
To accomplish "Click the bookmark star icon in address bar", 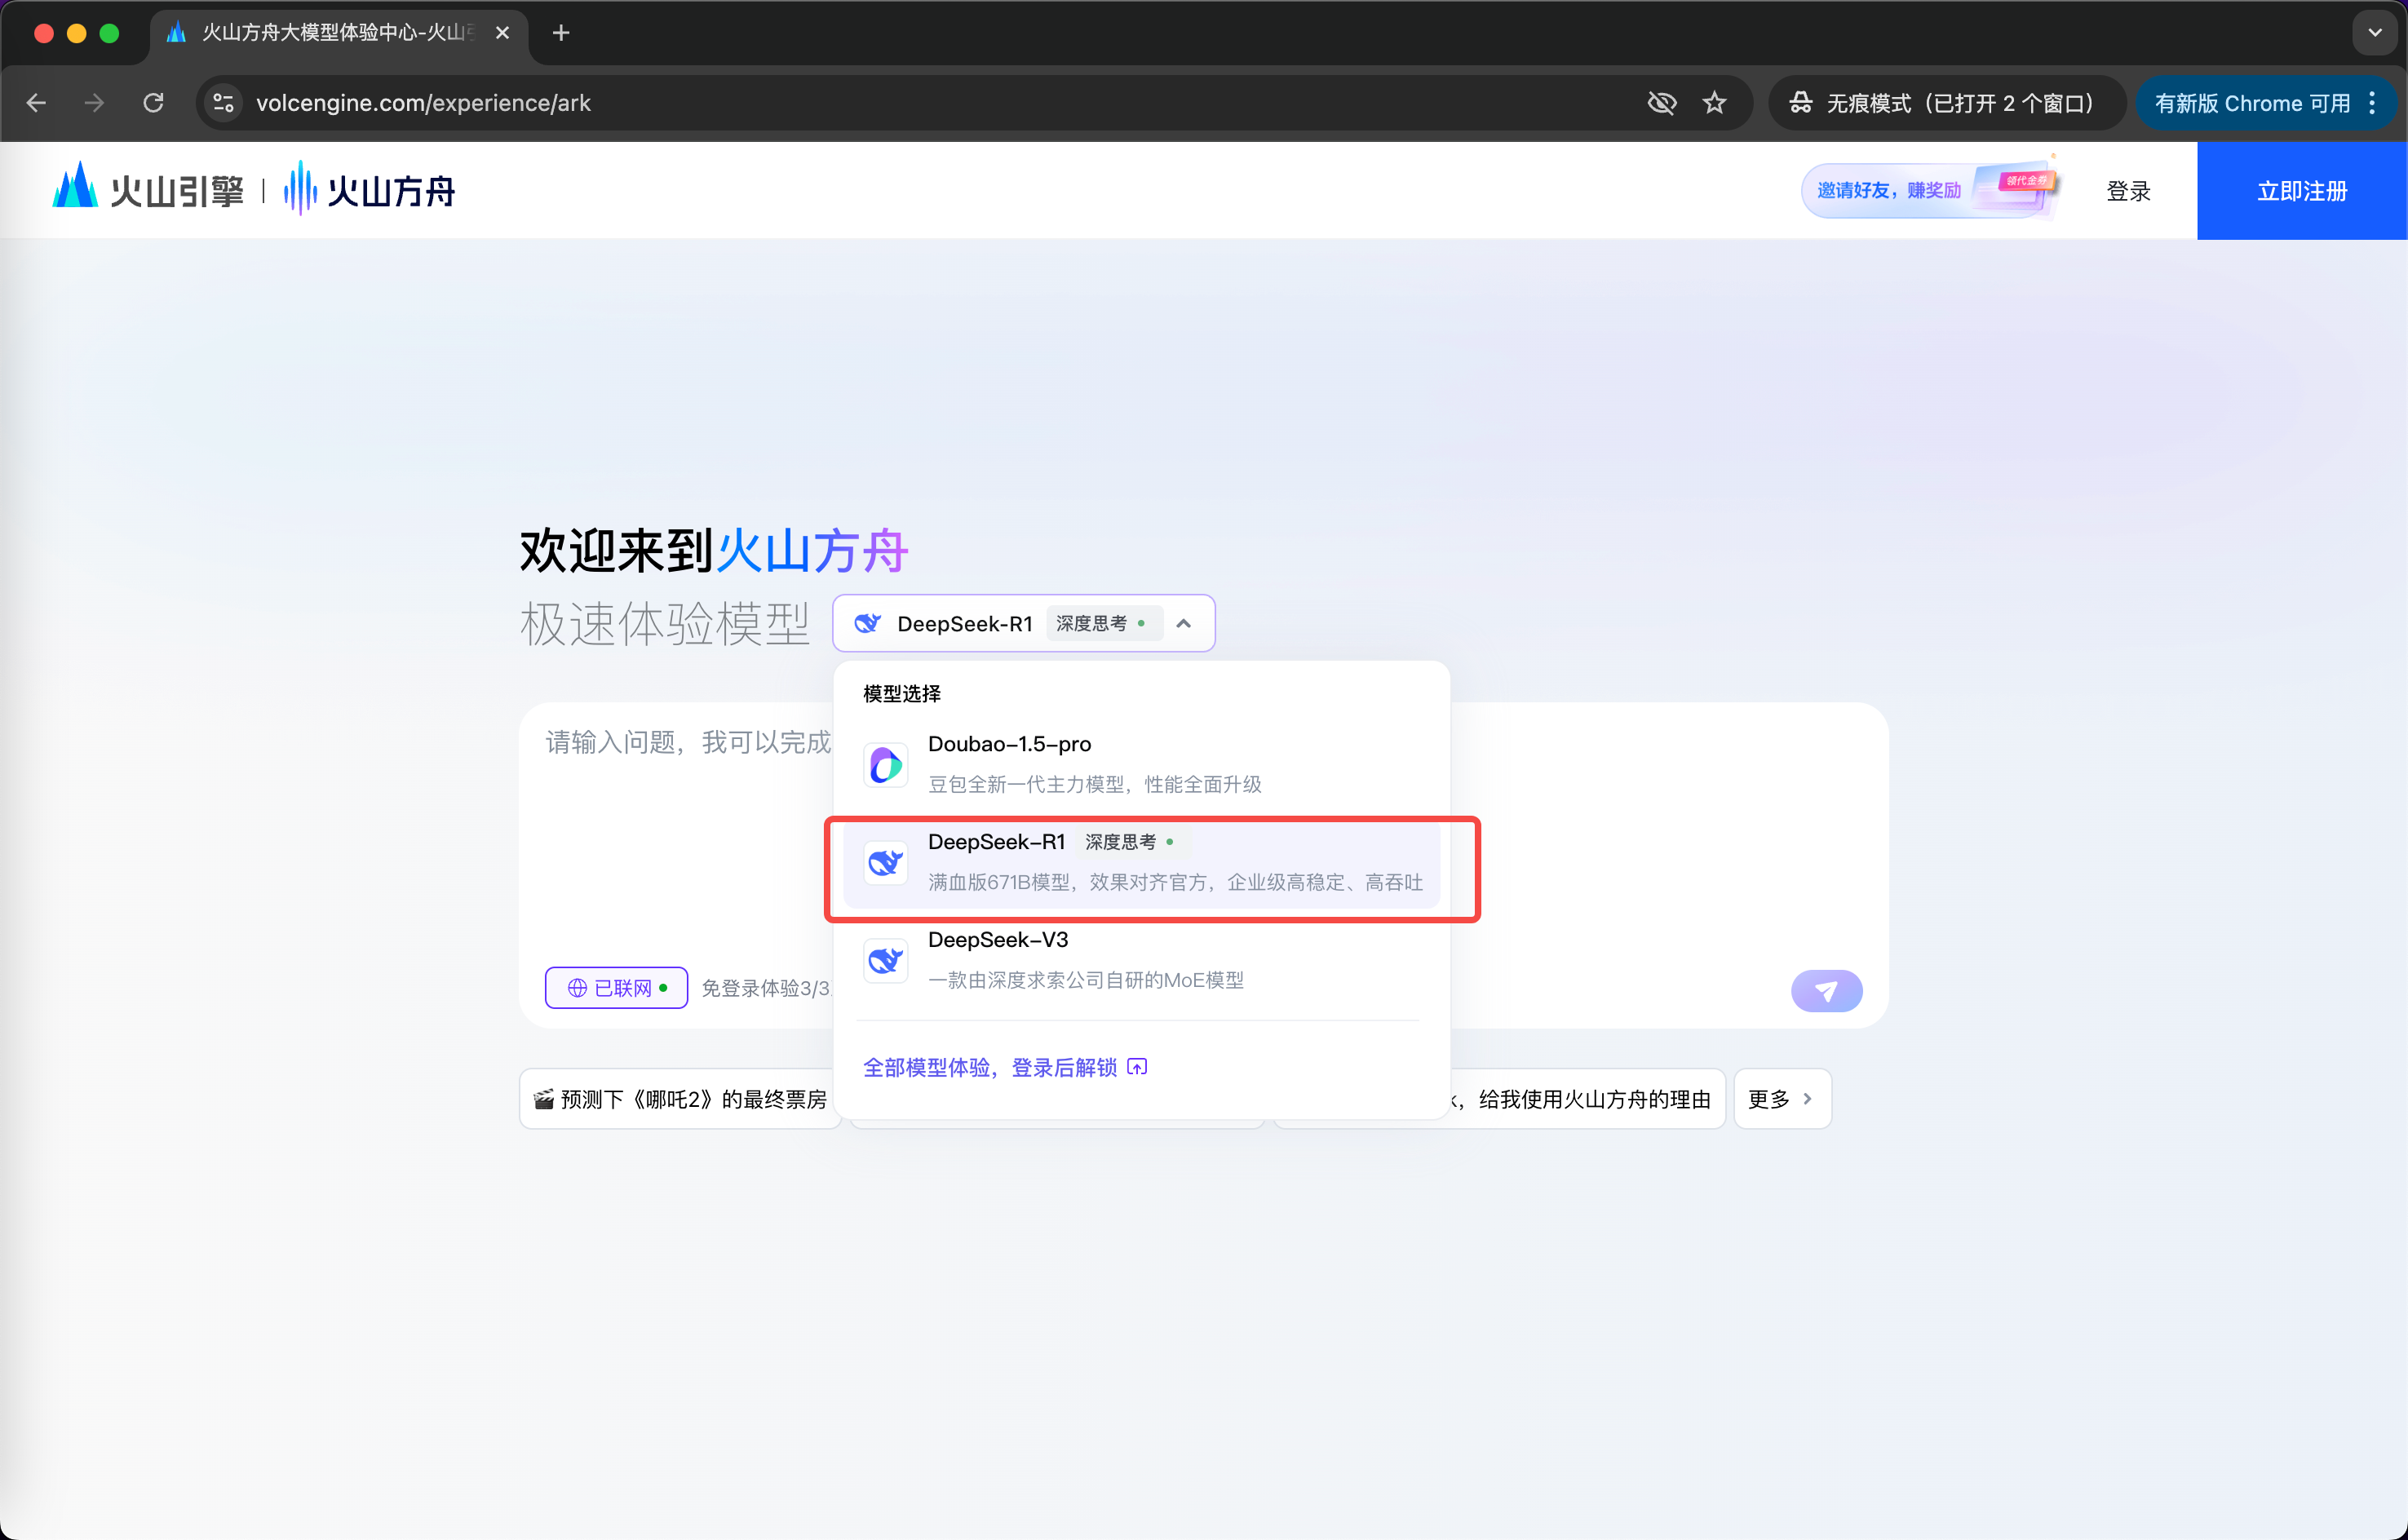I will [1714, 103].
